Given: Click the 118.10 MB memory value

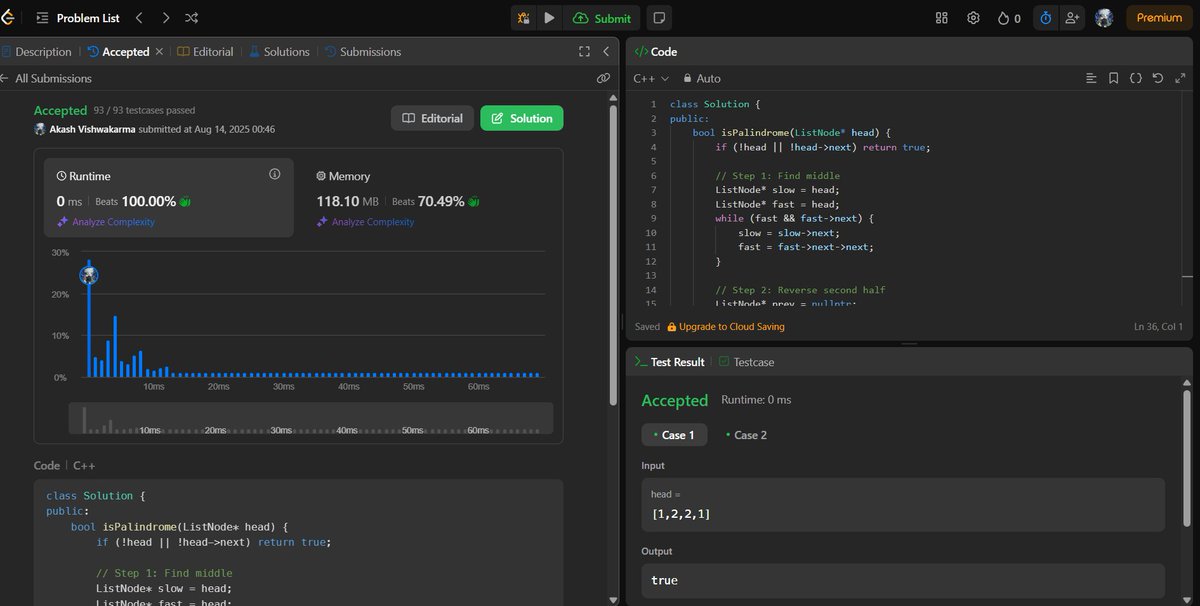Looking at the screenshot, I should tap(349, 201).
